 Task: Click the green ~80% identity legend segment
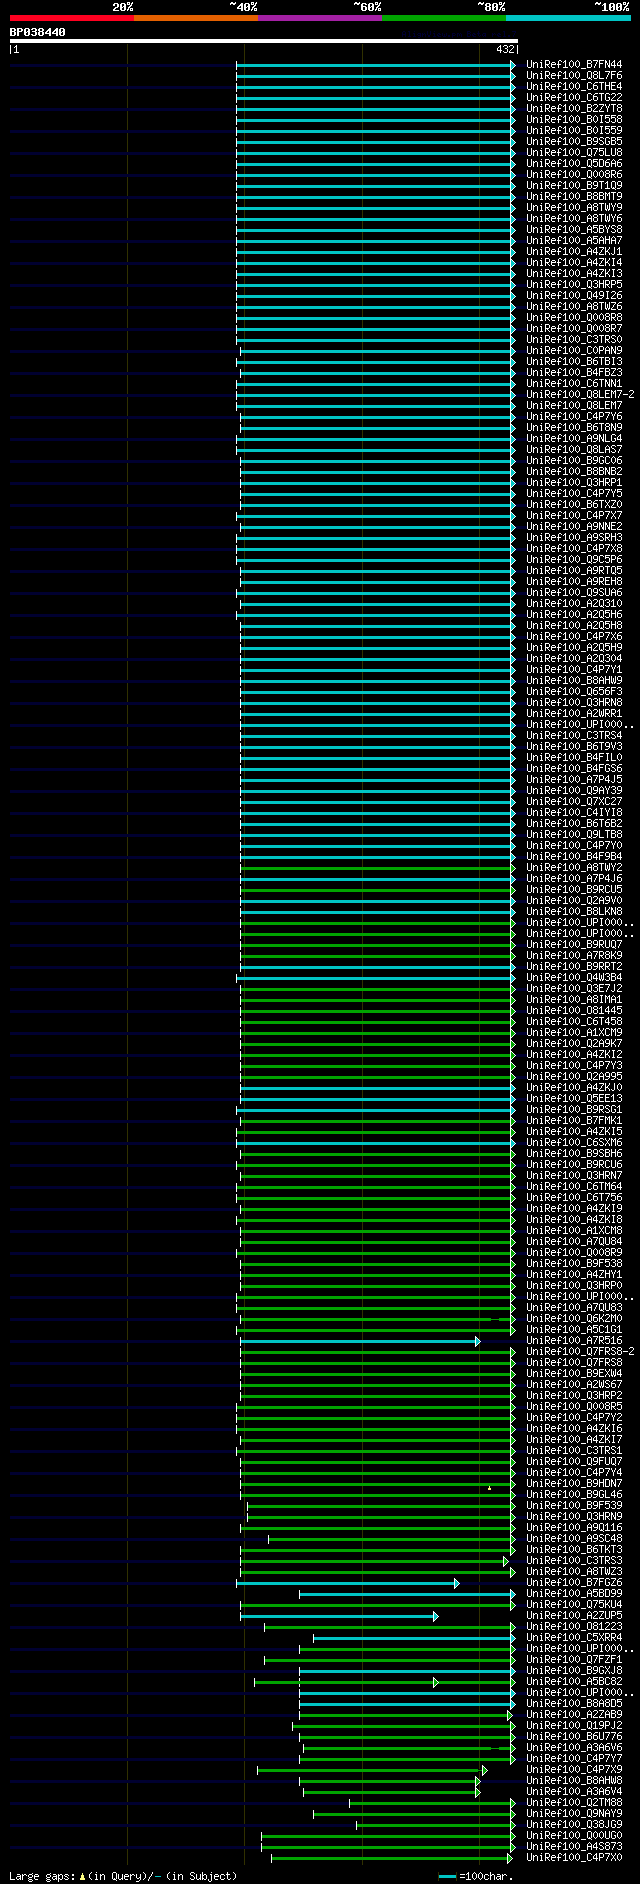(x=444, y=18)
